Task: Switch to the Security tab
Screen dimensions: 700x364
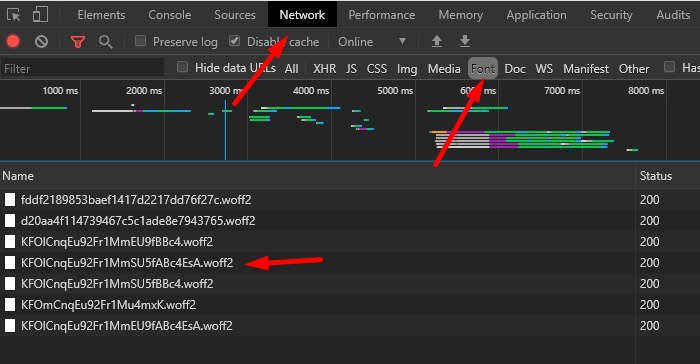Action: (x=611, y=15)
